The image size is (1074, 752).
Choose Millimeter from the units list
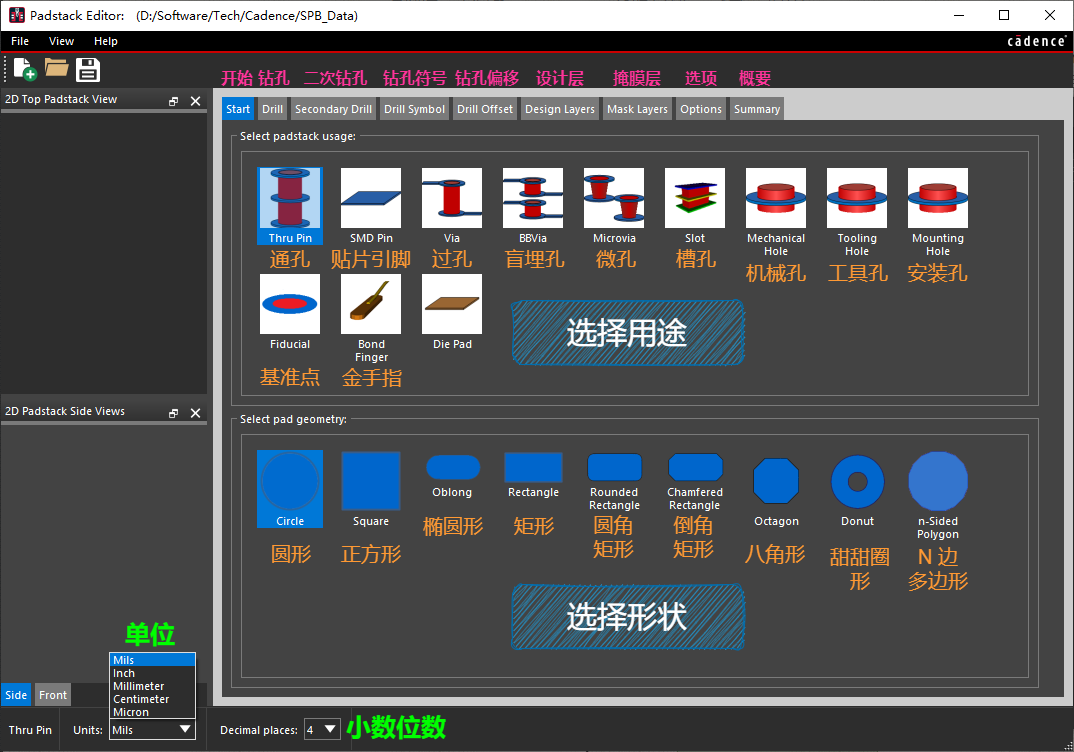[139, 686]
